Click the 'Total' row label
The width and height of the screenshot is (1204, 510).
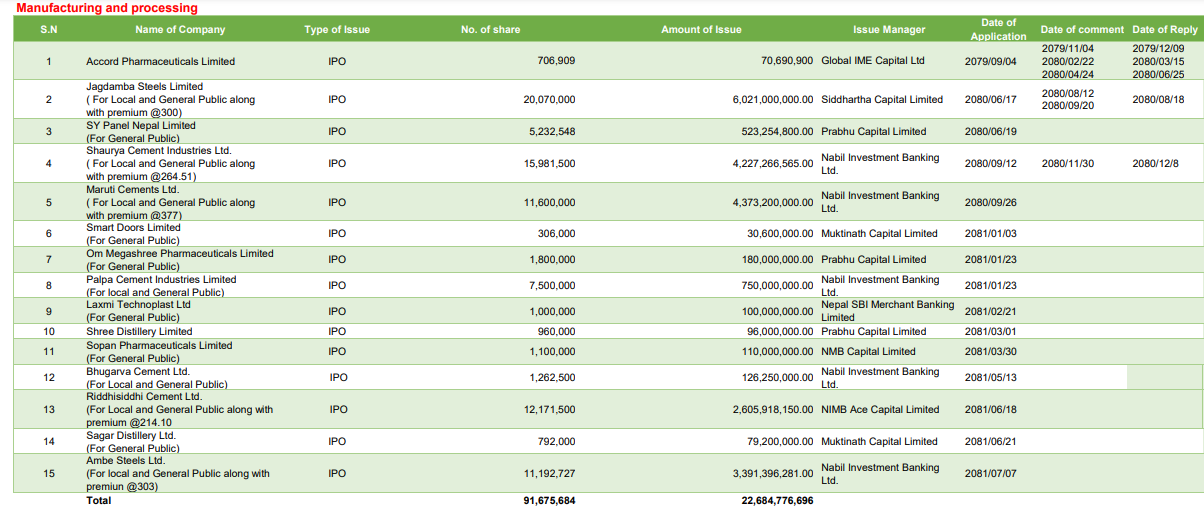[99, 500]
